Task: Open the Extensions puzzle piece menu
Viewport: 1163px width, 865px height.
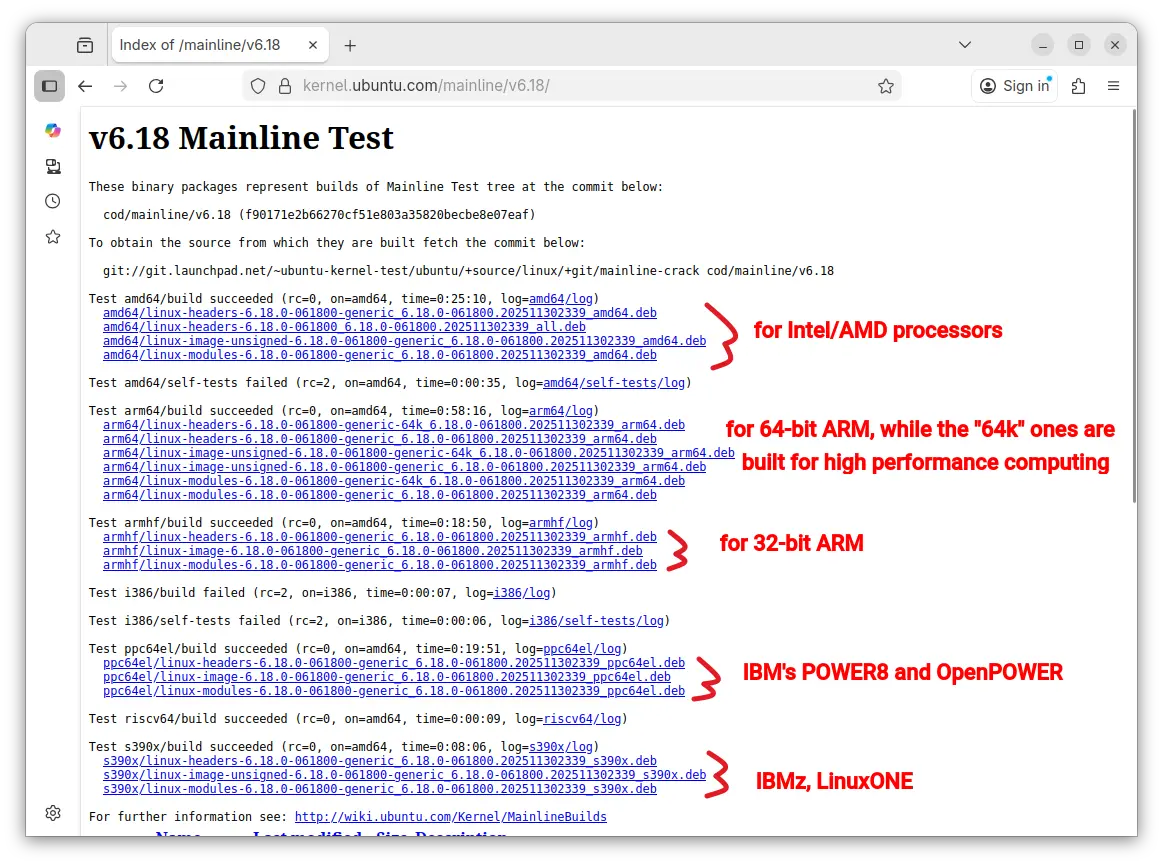Action: coord(1078,86)
